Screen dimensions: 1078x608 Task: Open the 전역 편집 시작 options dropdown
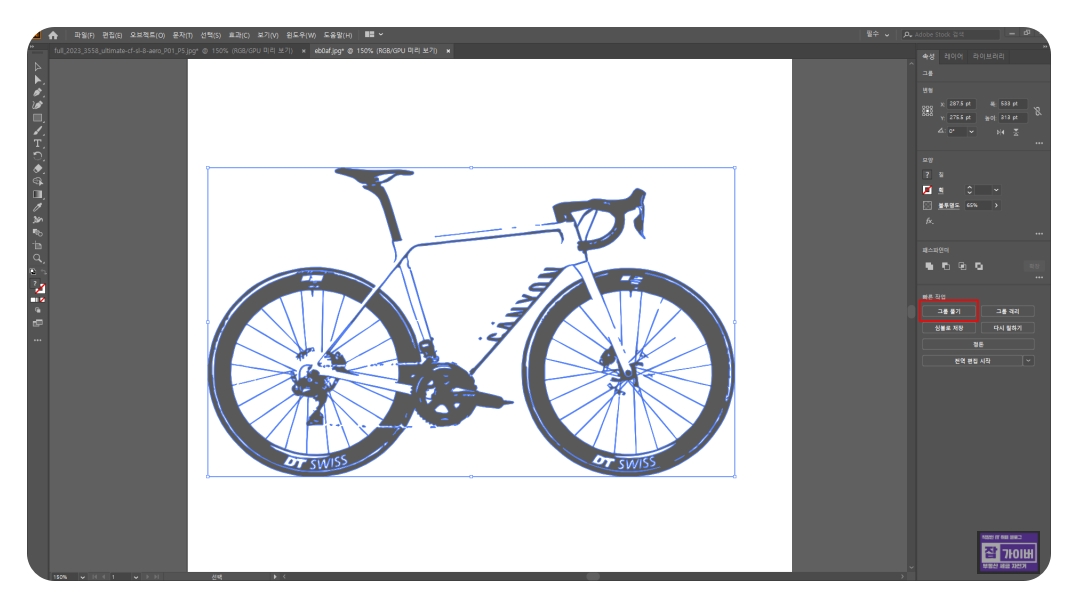[1028, 360]
